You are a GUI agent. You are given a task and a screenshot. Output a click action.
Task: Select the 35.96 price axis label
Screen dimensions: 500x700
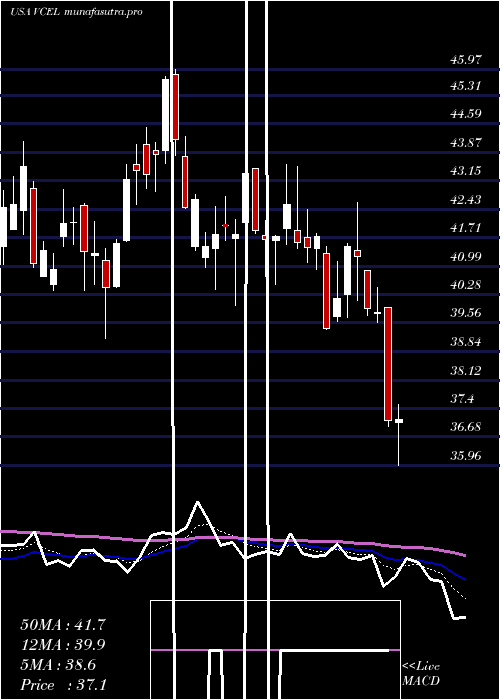465,456
